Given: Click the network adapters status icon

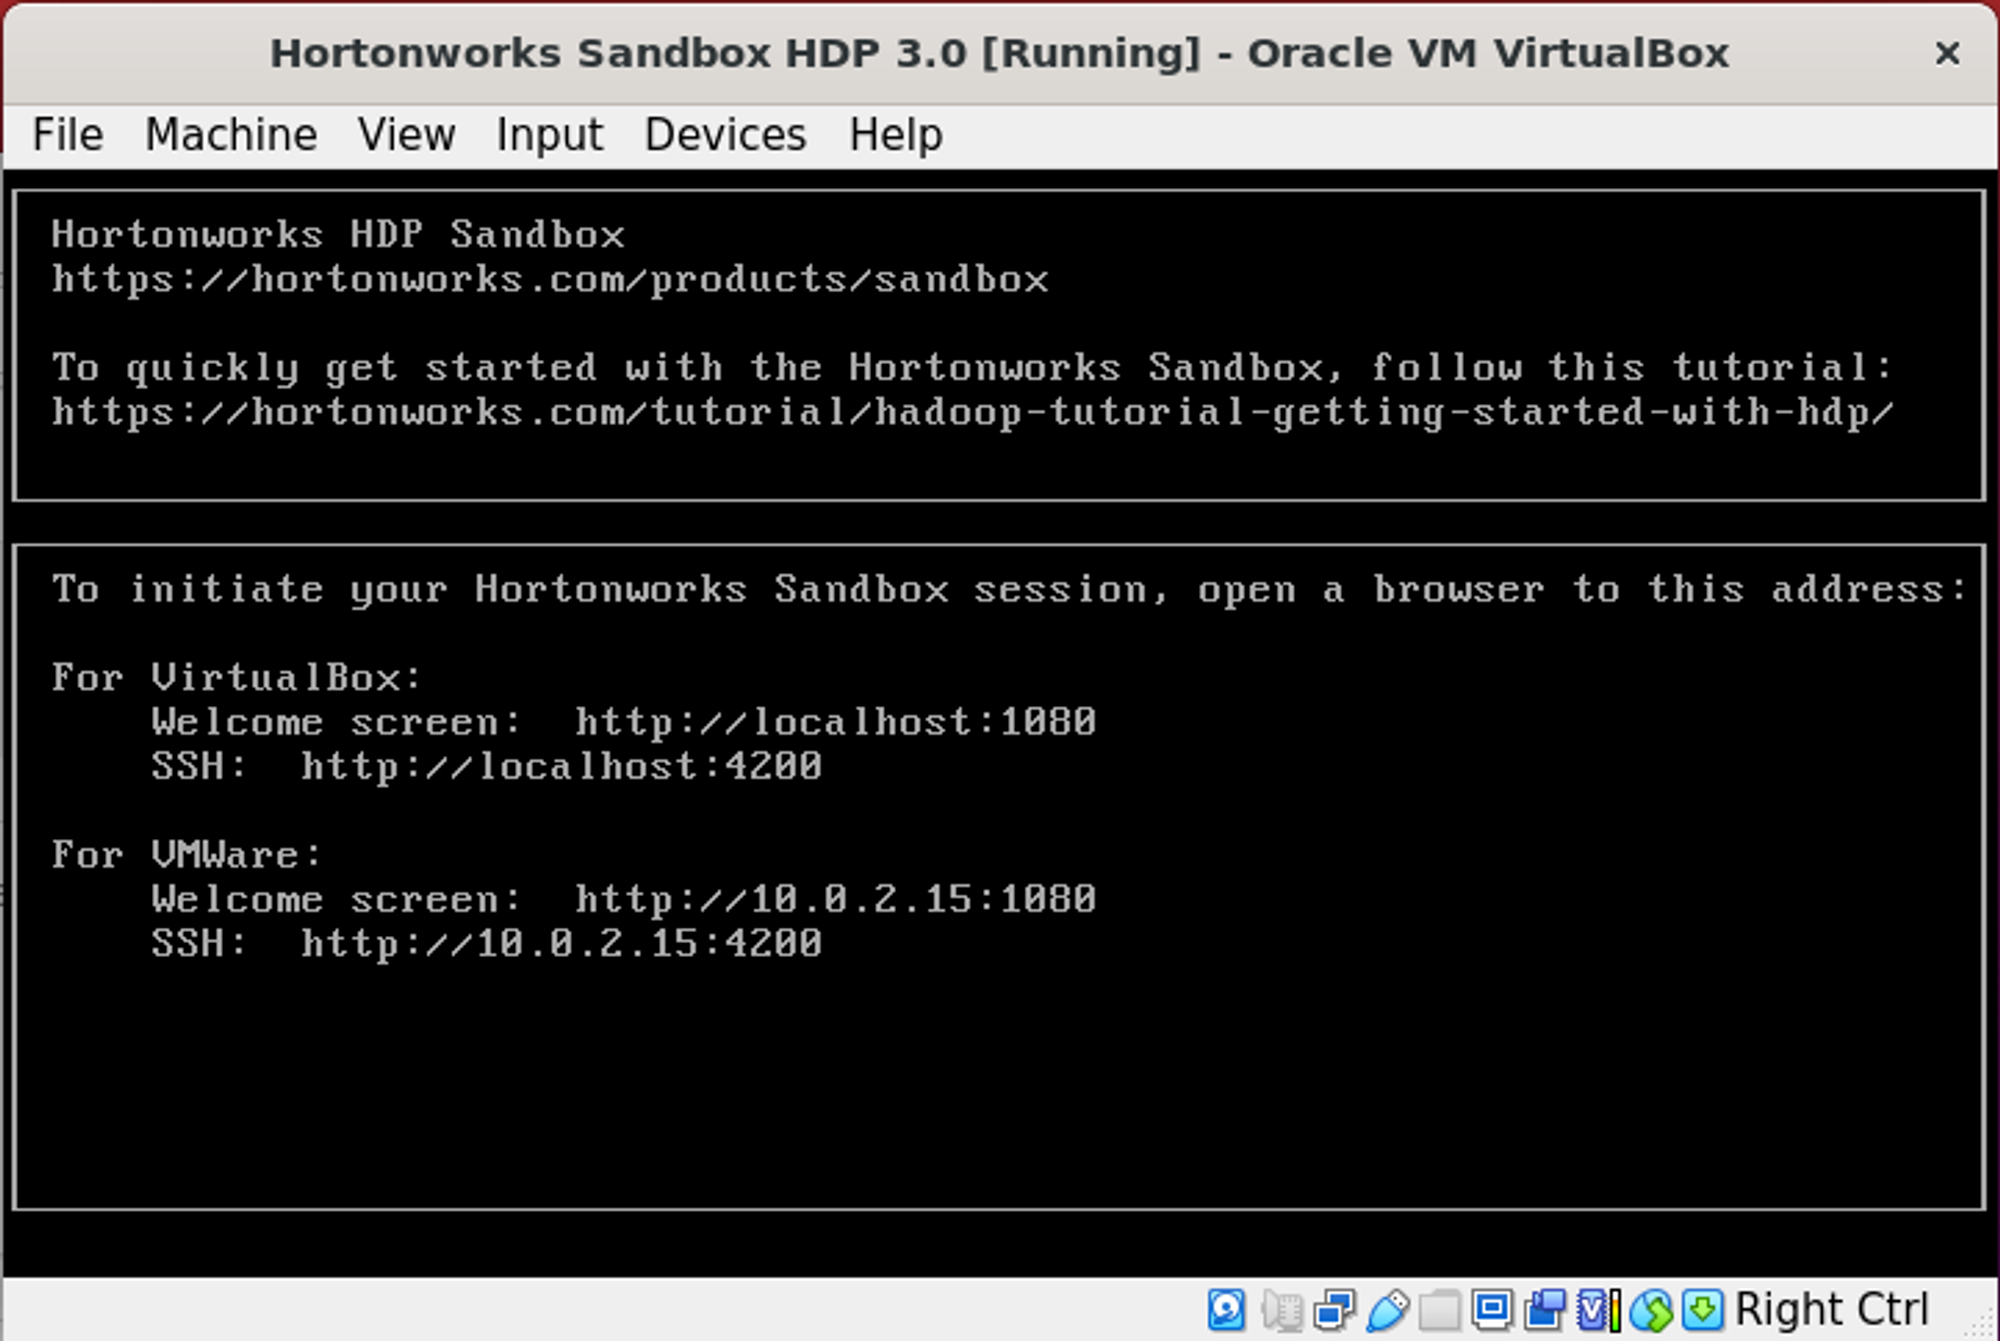Looking at the screenshot, I should tap(1334, 1309).
